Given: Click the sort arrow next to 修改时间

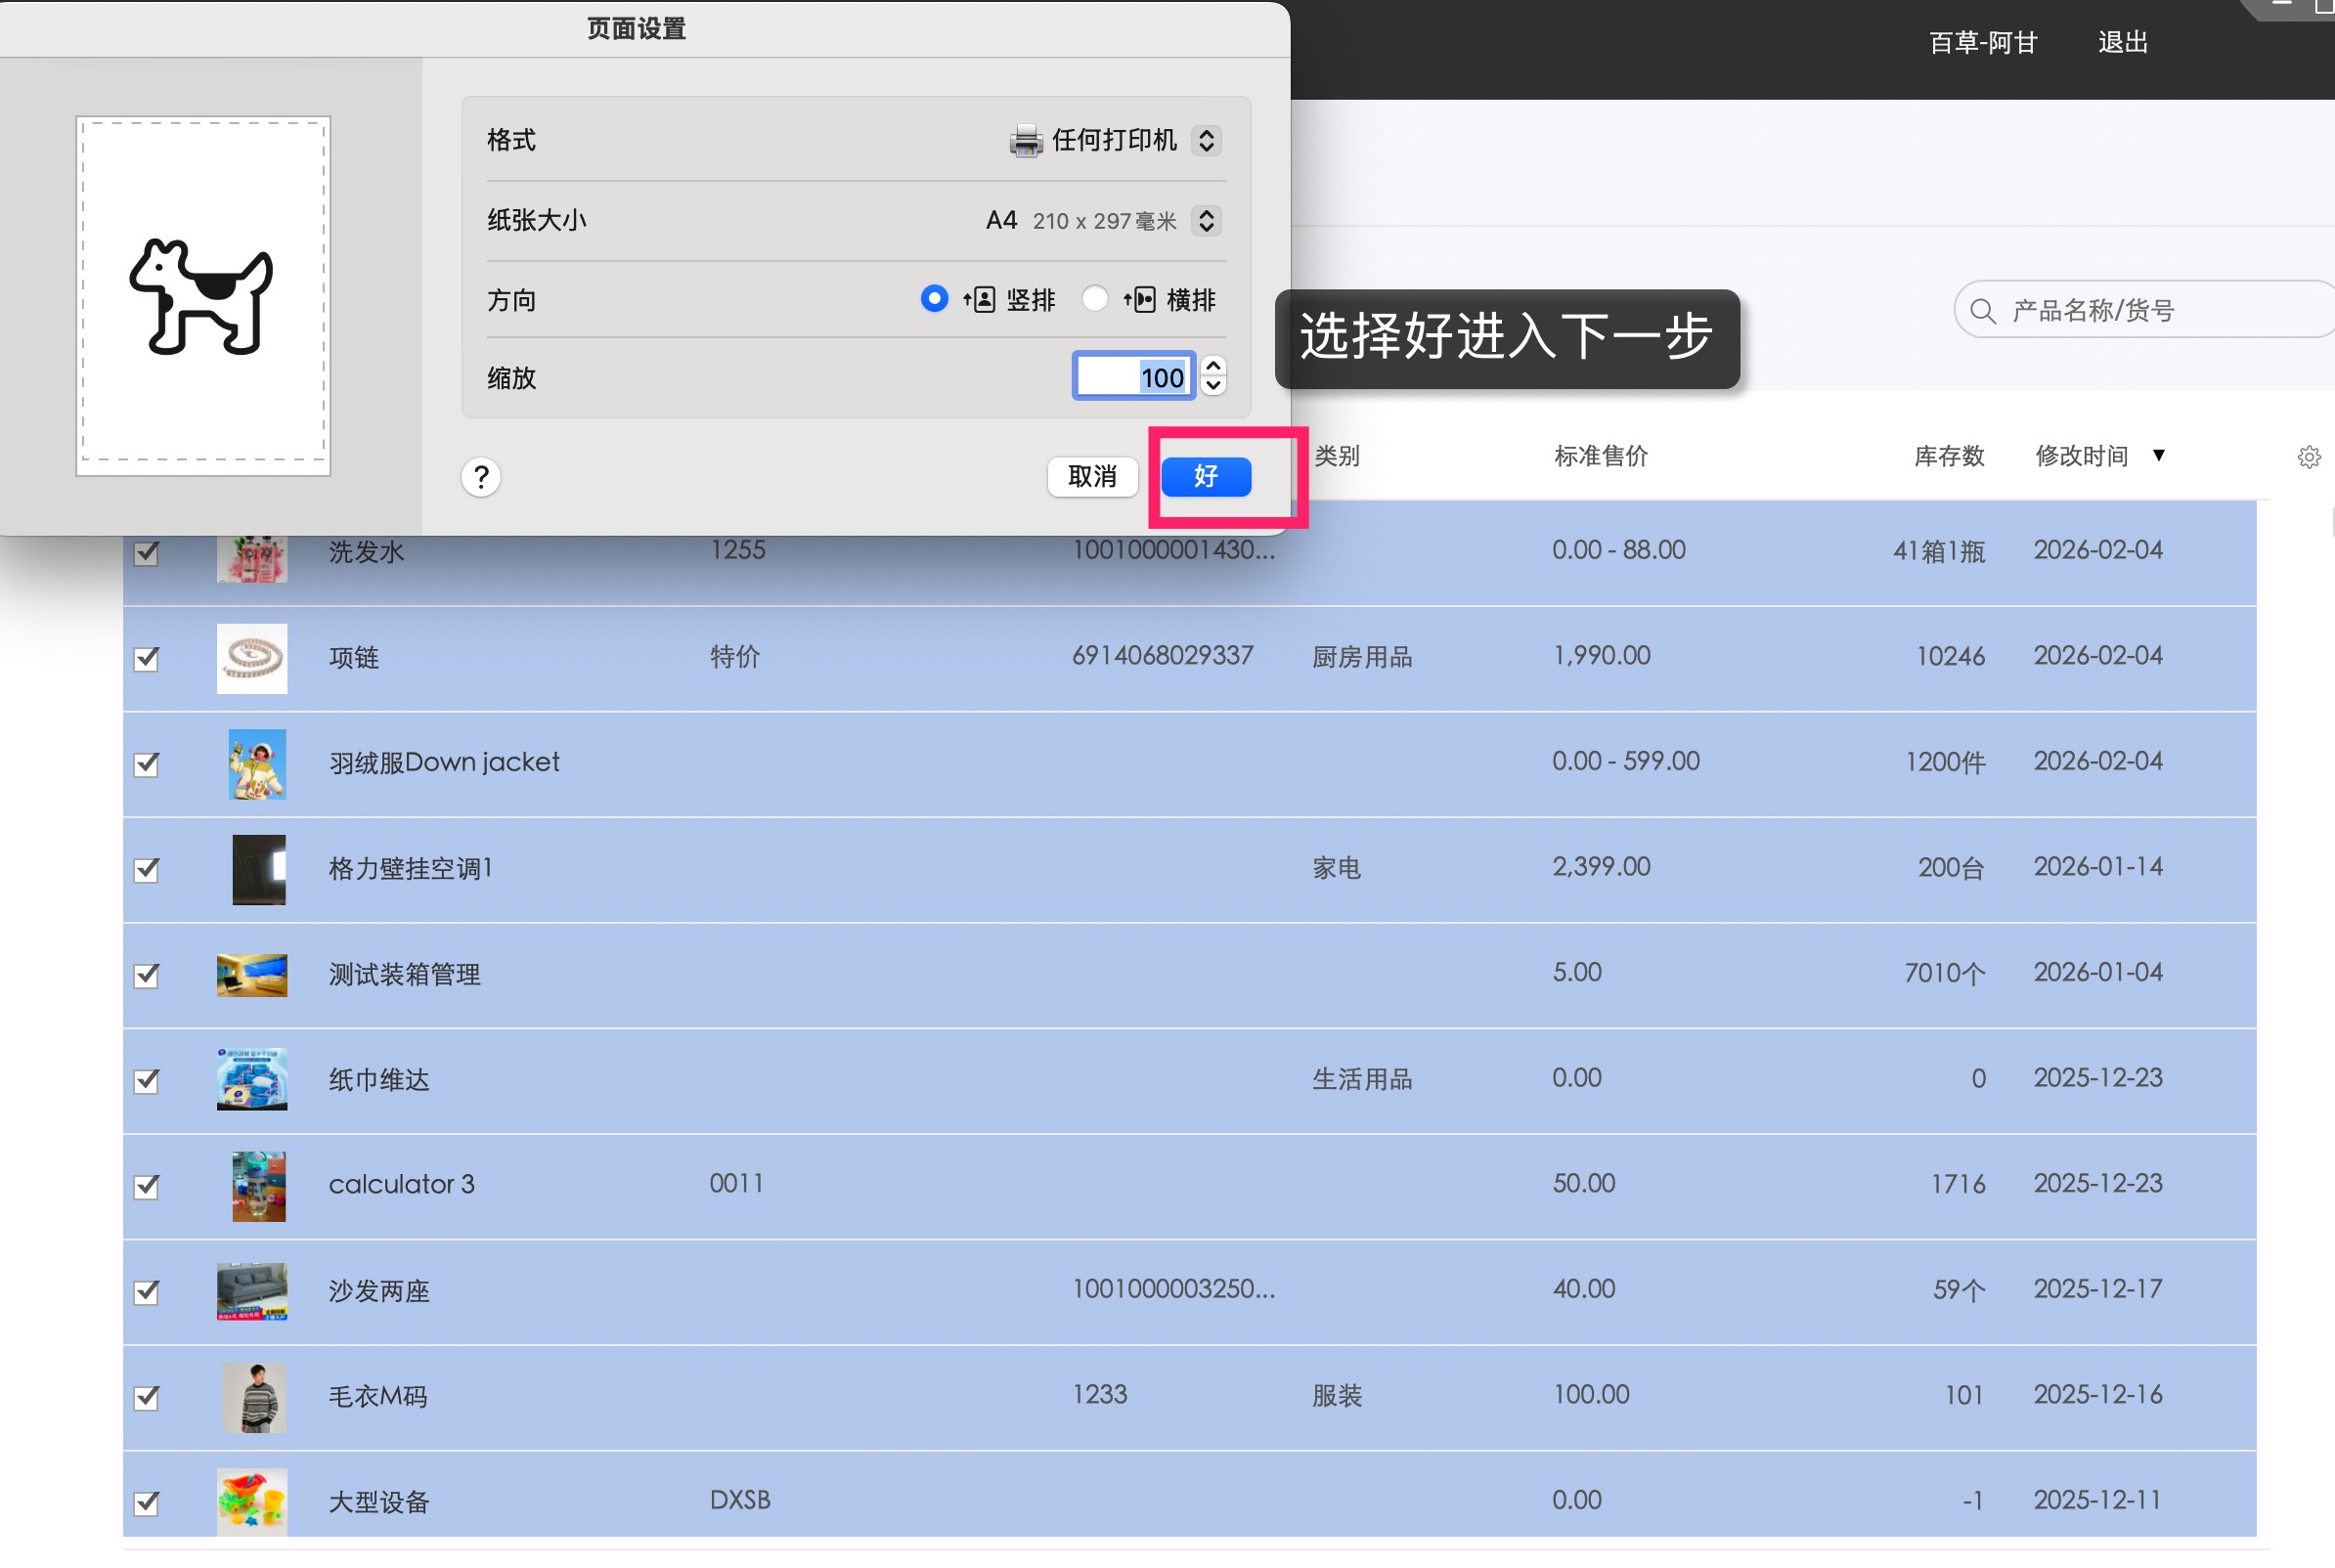Looking at the screenshot, I should coord(2160,456).
